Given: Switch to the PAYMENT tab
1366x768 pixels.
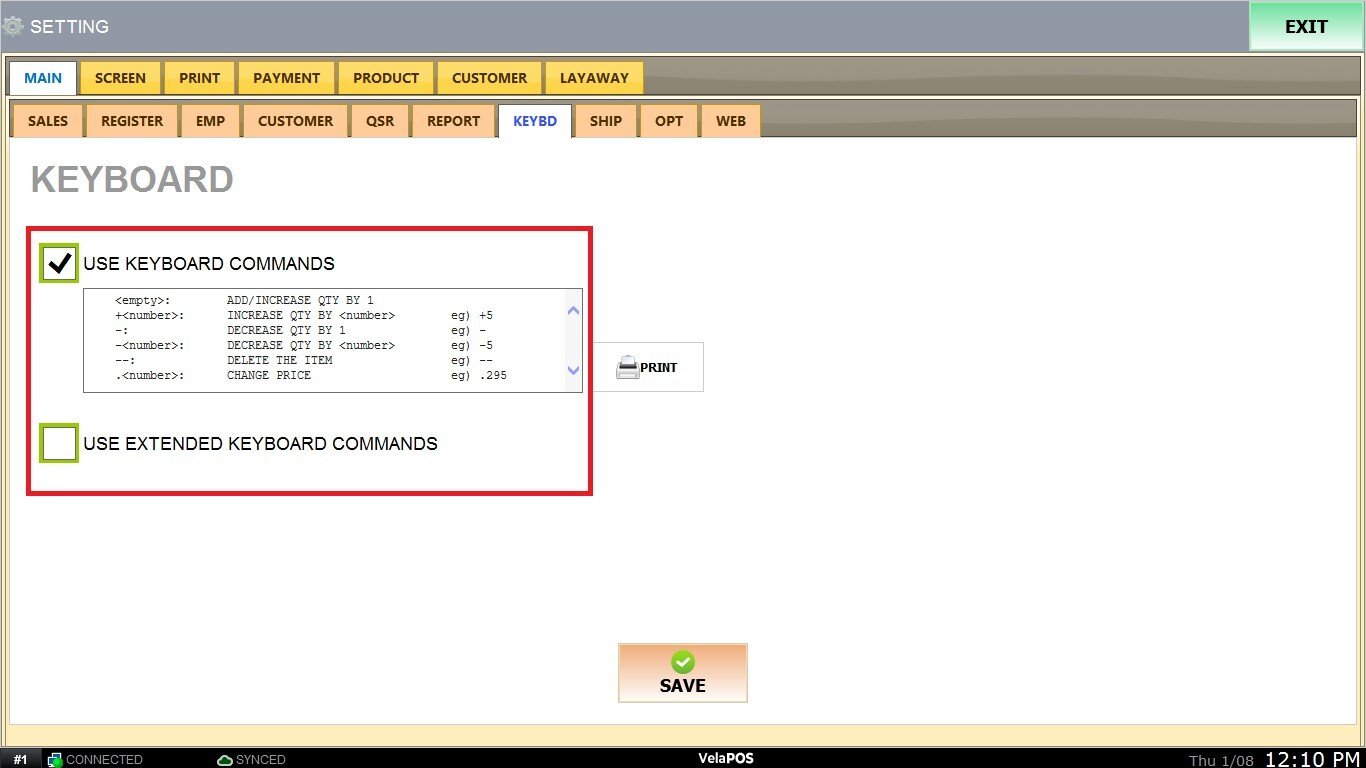Looking at the screenshot, I should coord(286,78).
